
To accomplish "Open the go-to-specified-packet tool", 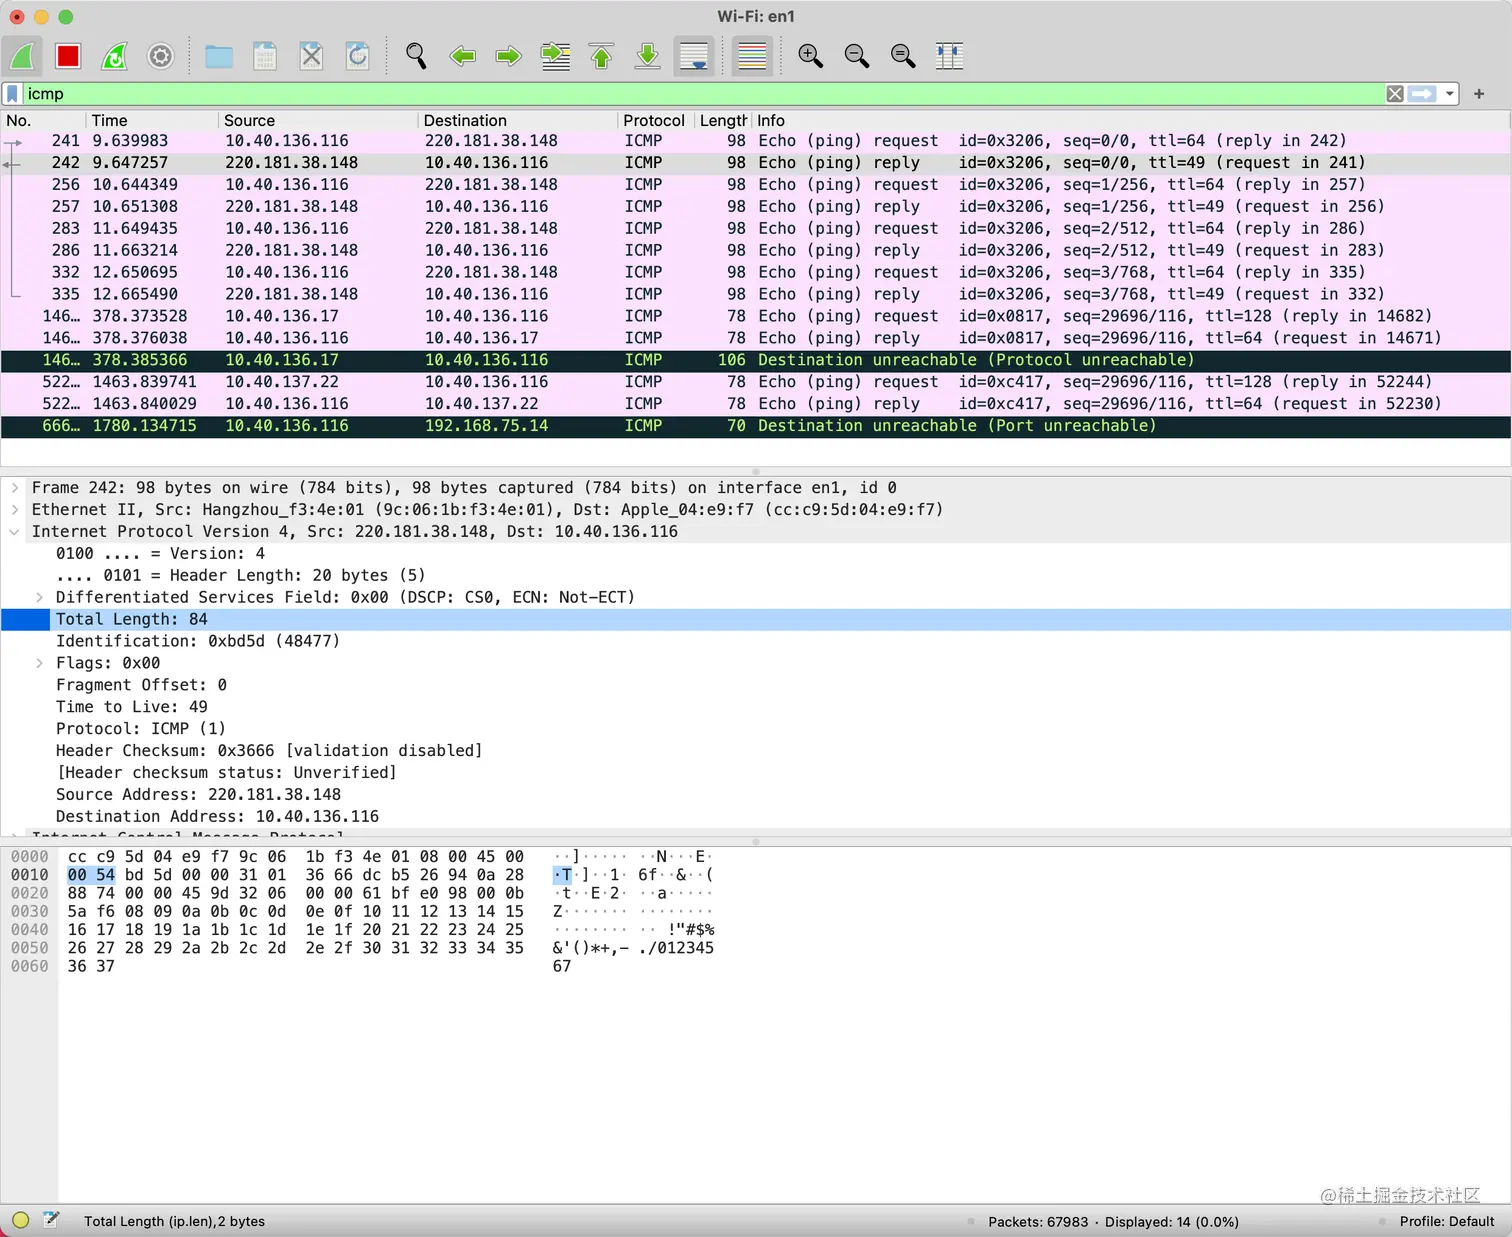I will [555, 56].
